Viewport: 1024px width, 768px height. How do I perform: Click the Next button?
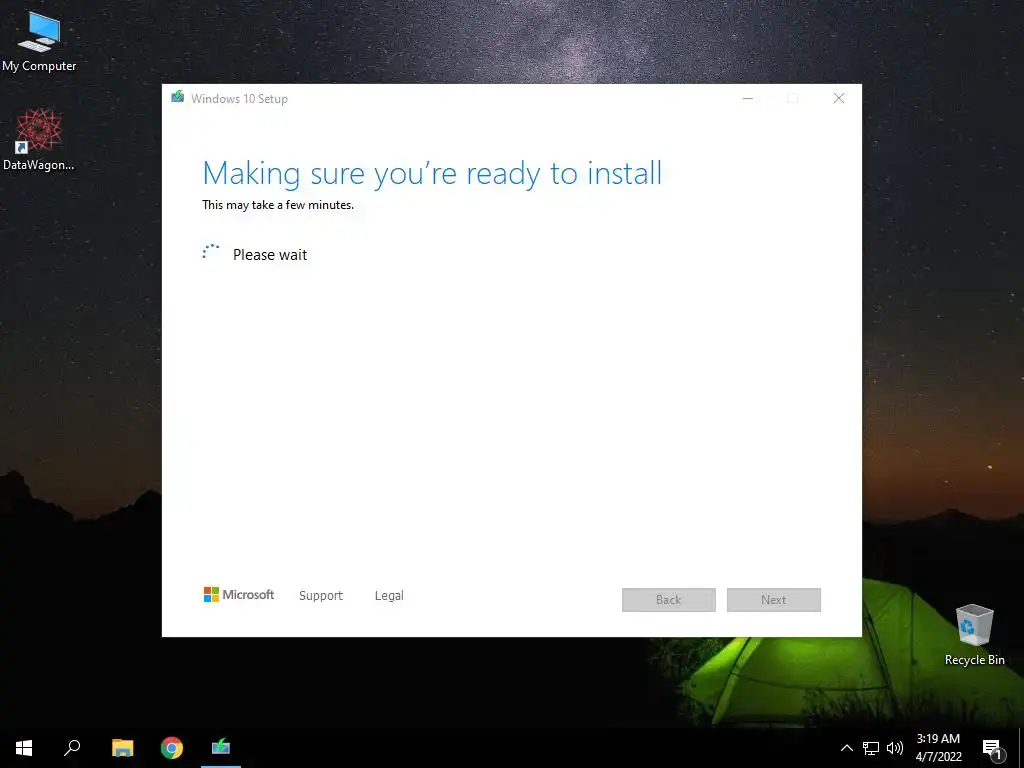[774, 600]
